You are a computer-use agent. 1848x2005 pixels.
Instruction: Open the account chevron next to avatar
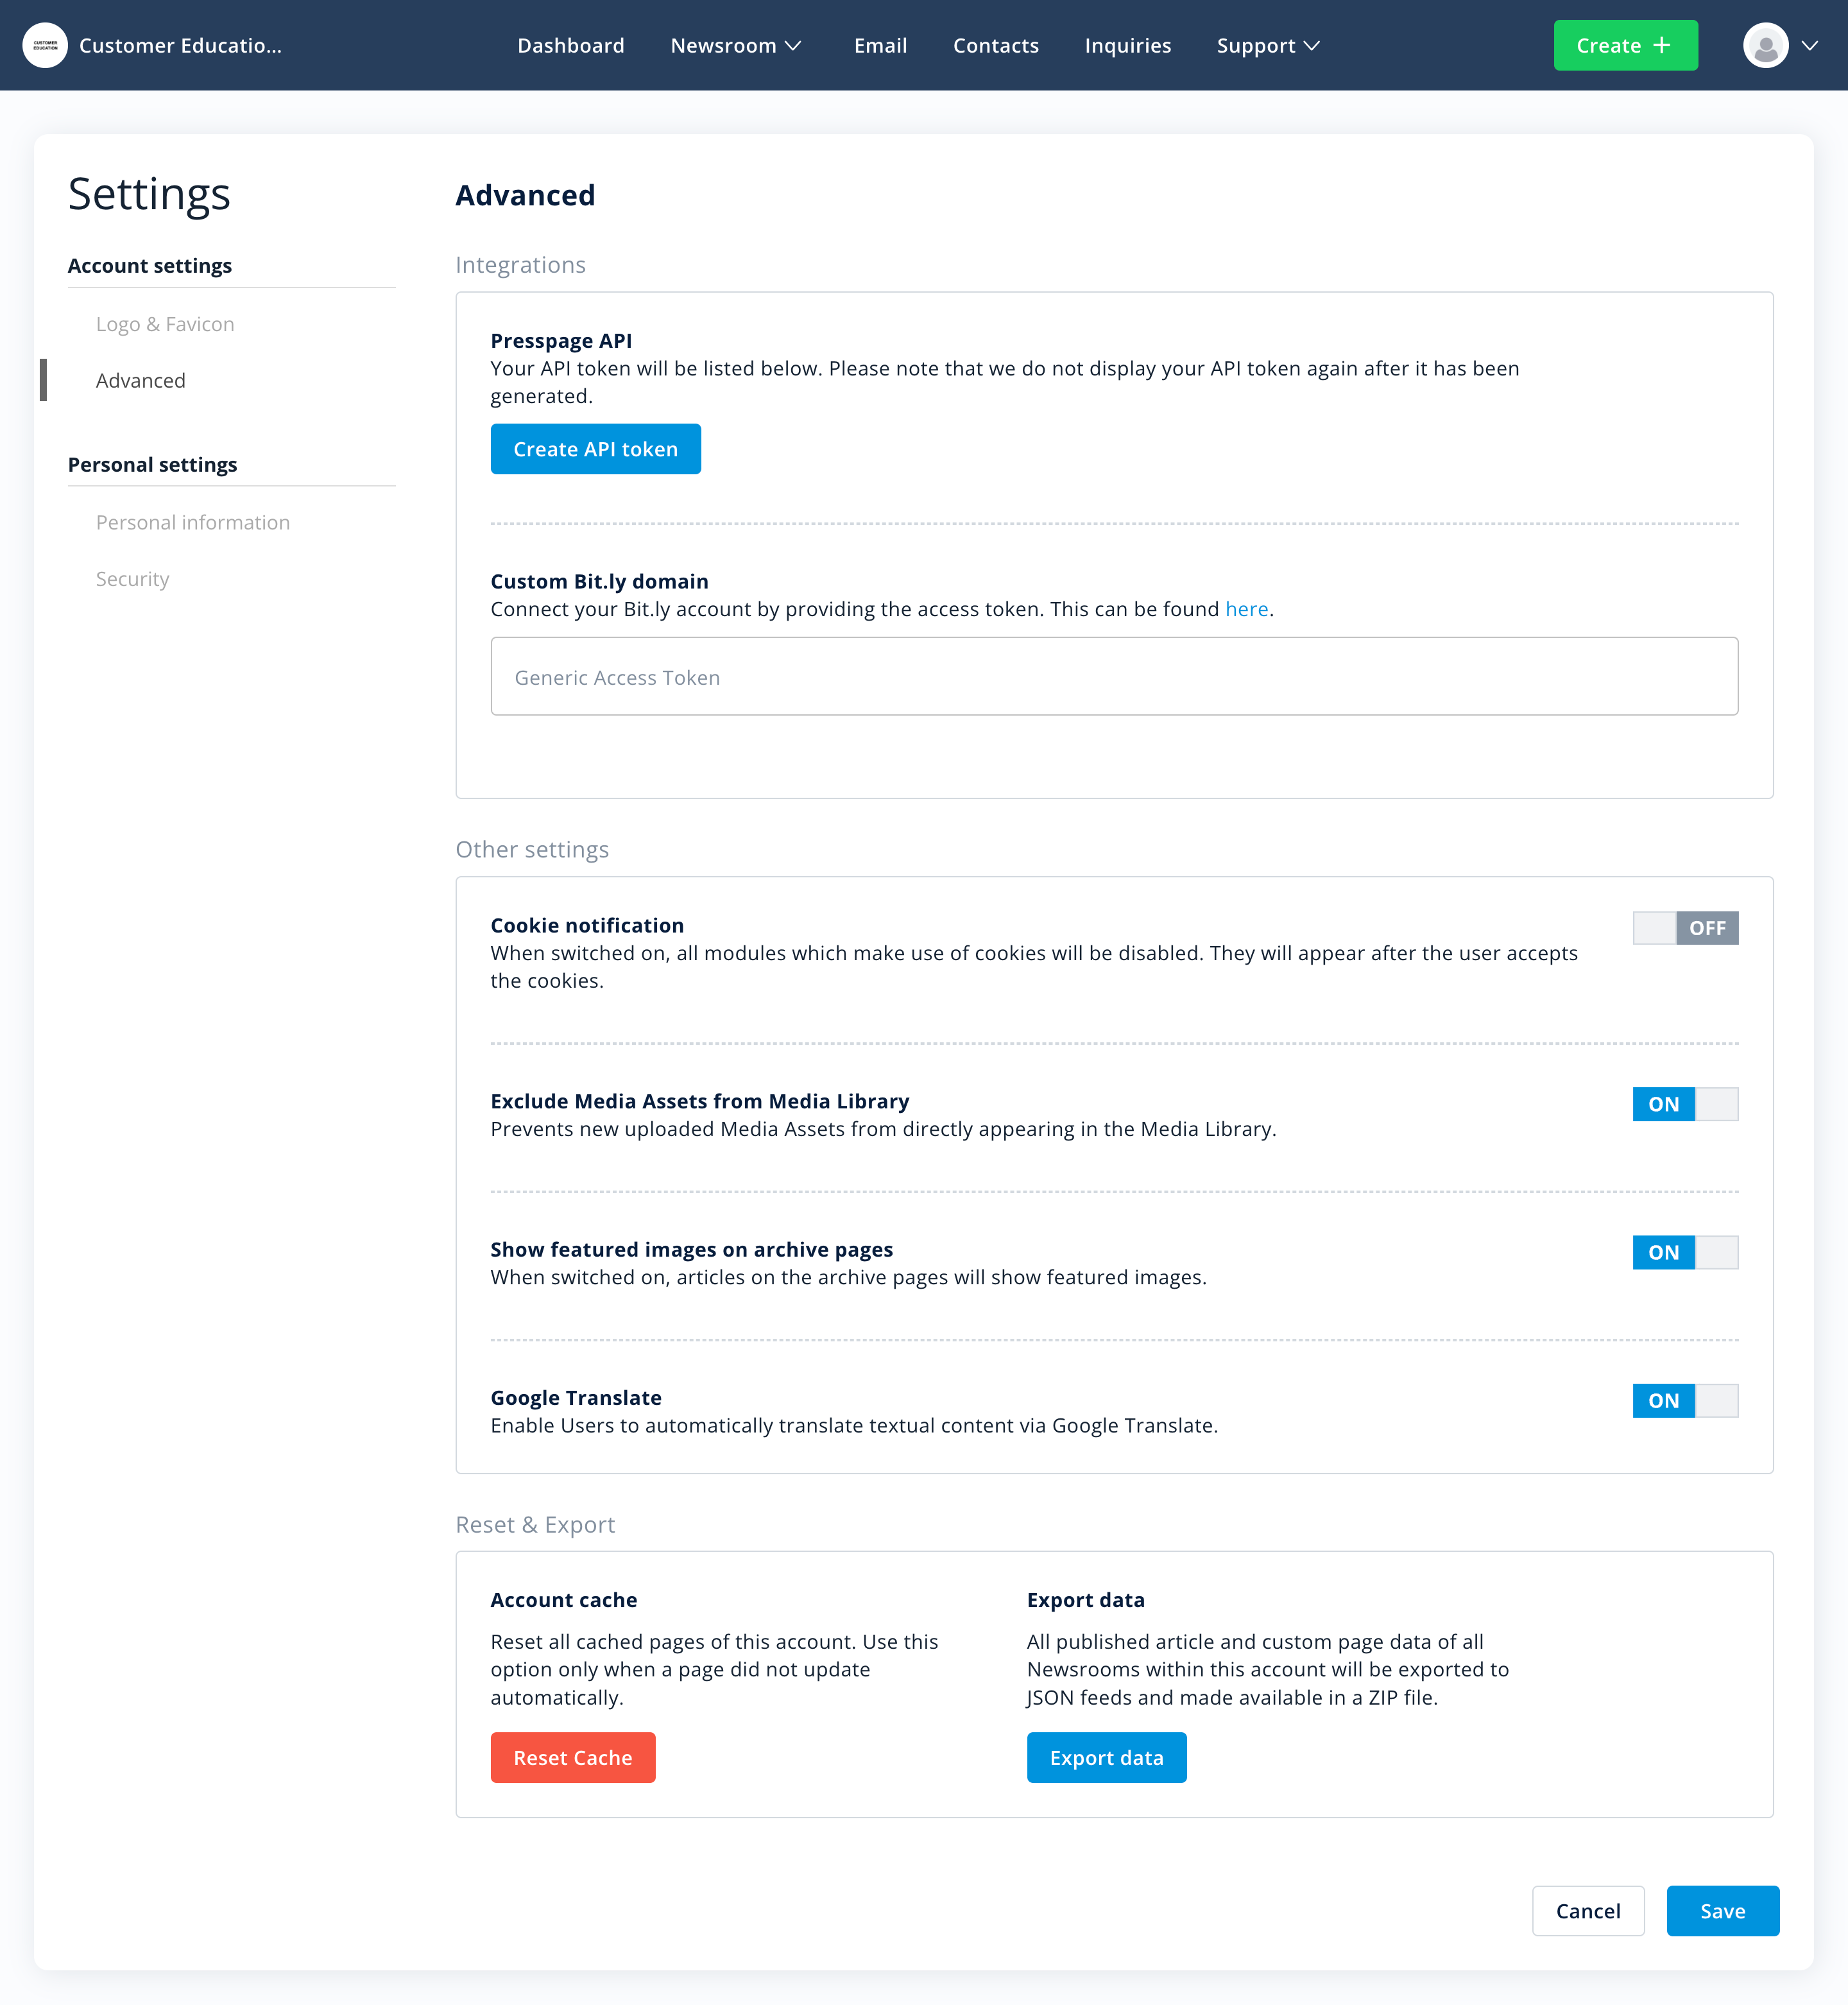[1810, 45]
